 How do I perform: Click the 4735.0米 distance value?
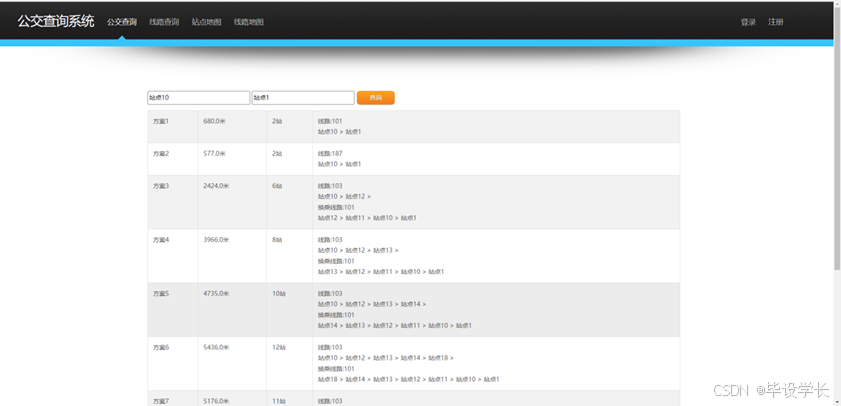tap(216, 293)
